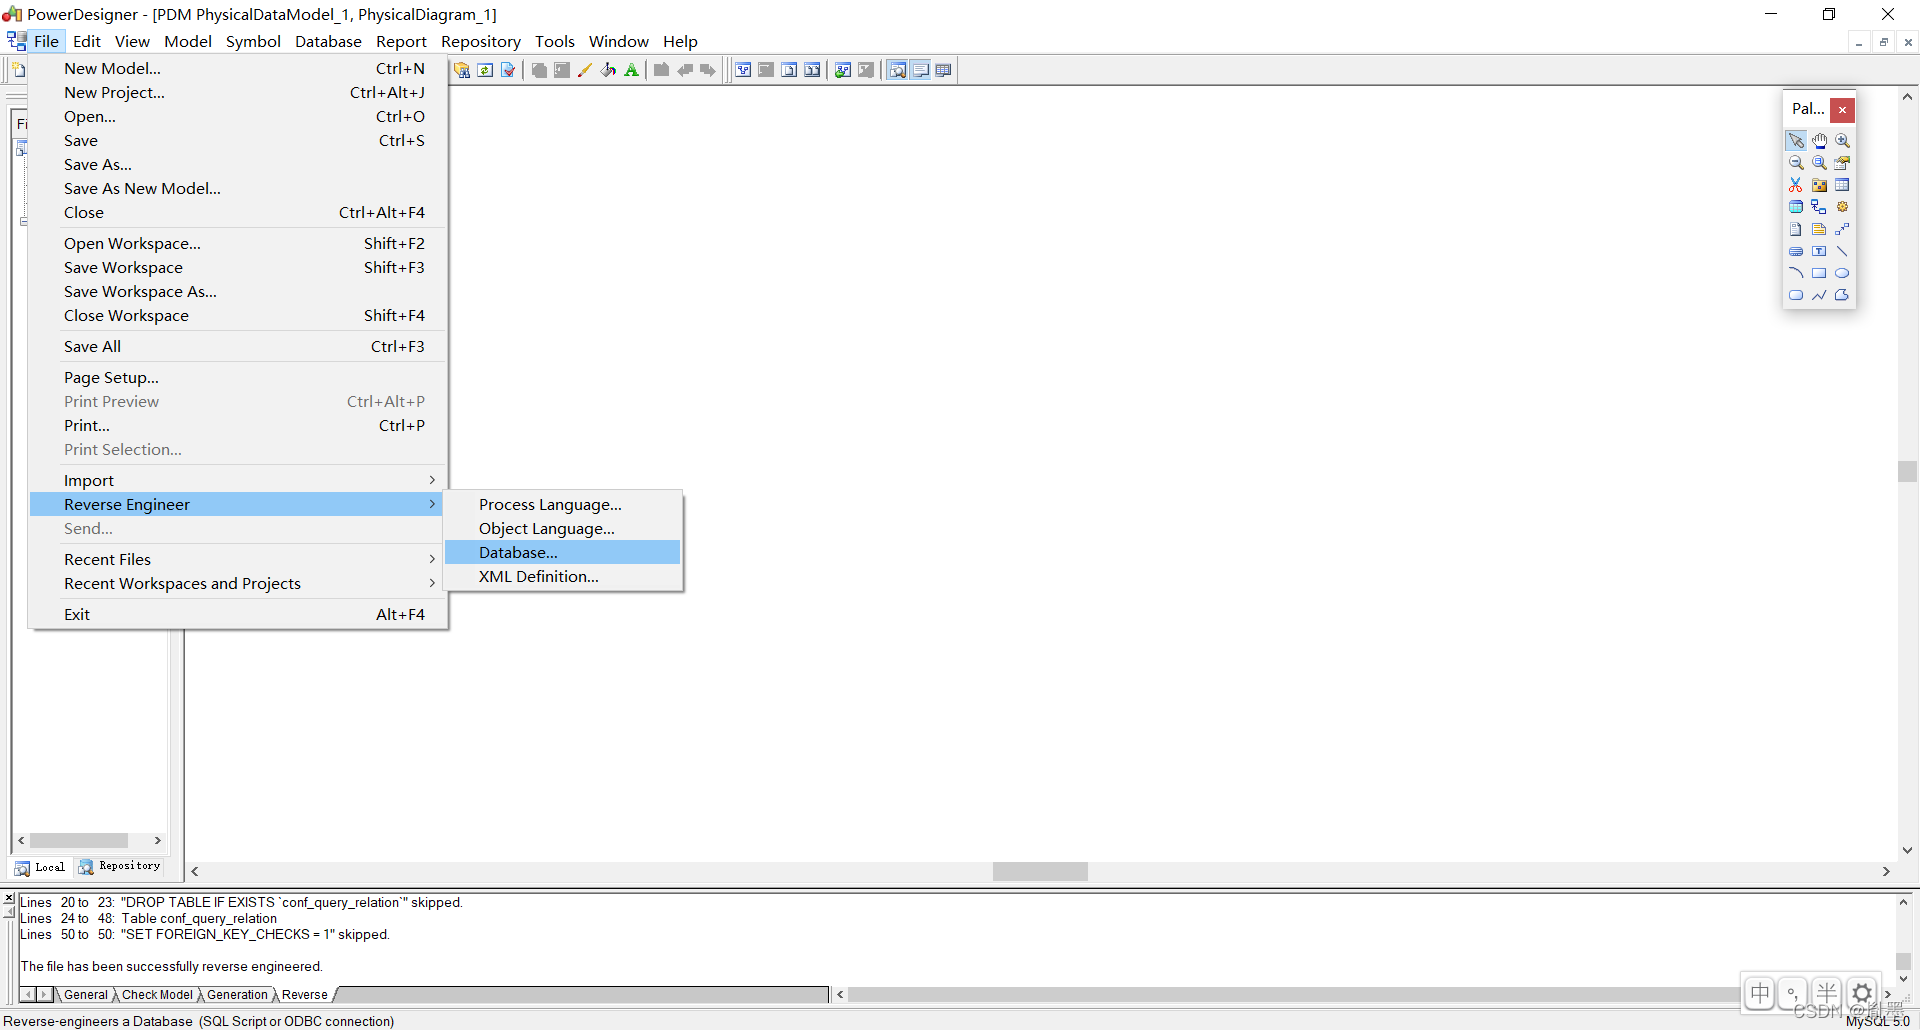
Task: Select the Link/Traceability tool in Palette
Action: click(1842, 229)
